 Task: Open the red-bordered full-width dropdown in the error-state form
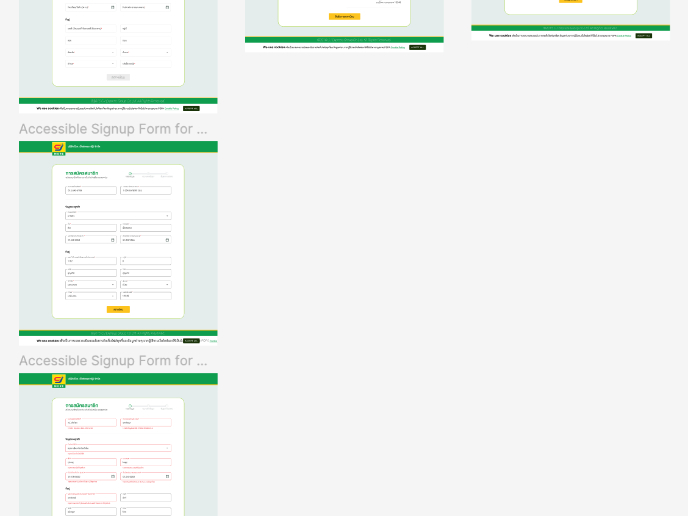pos(118,448)
